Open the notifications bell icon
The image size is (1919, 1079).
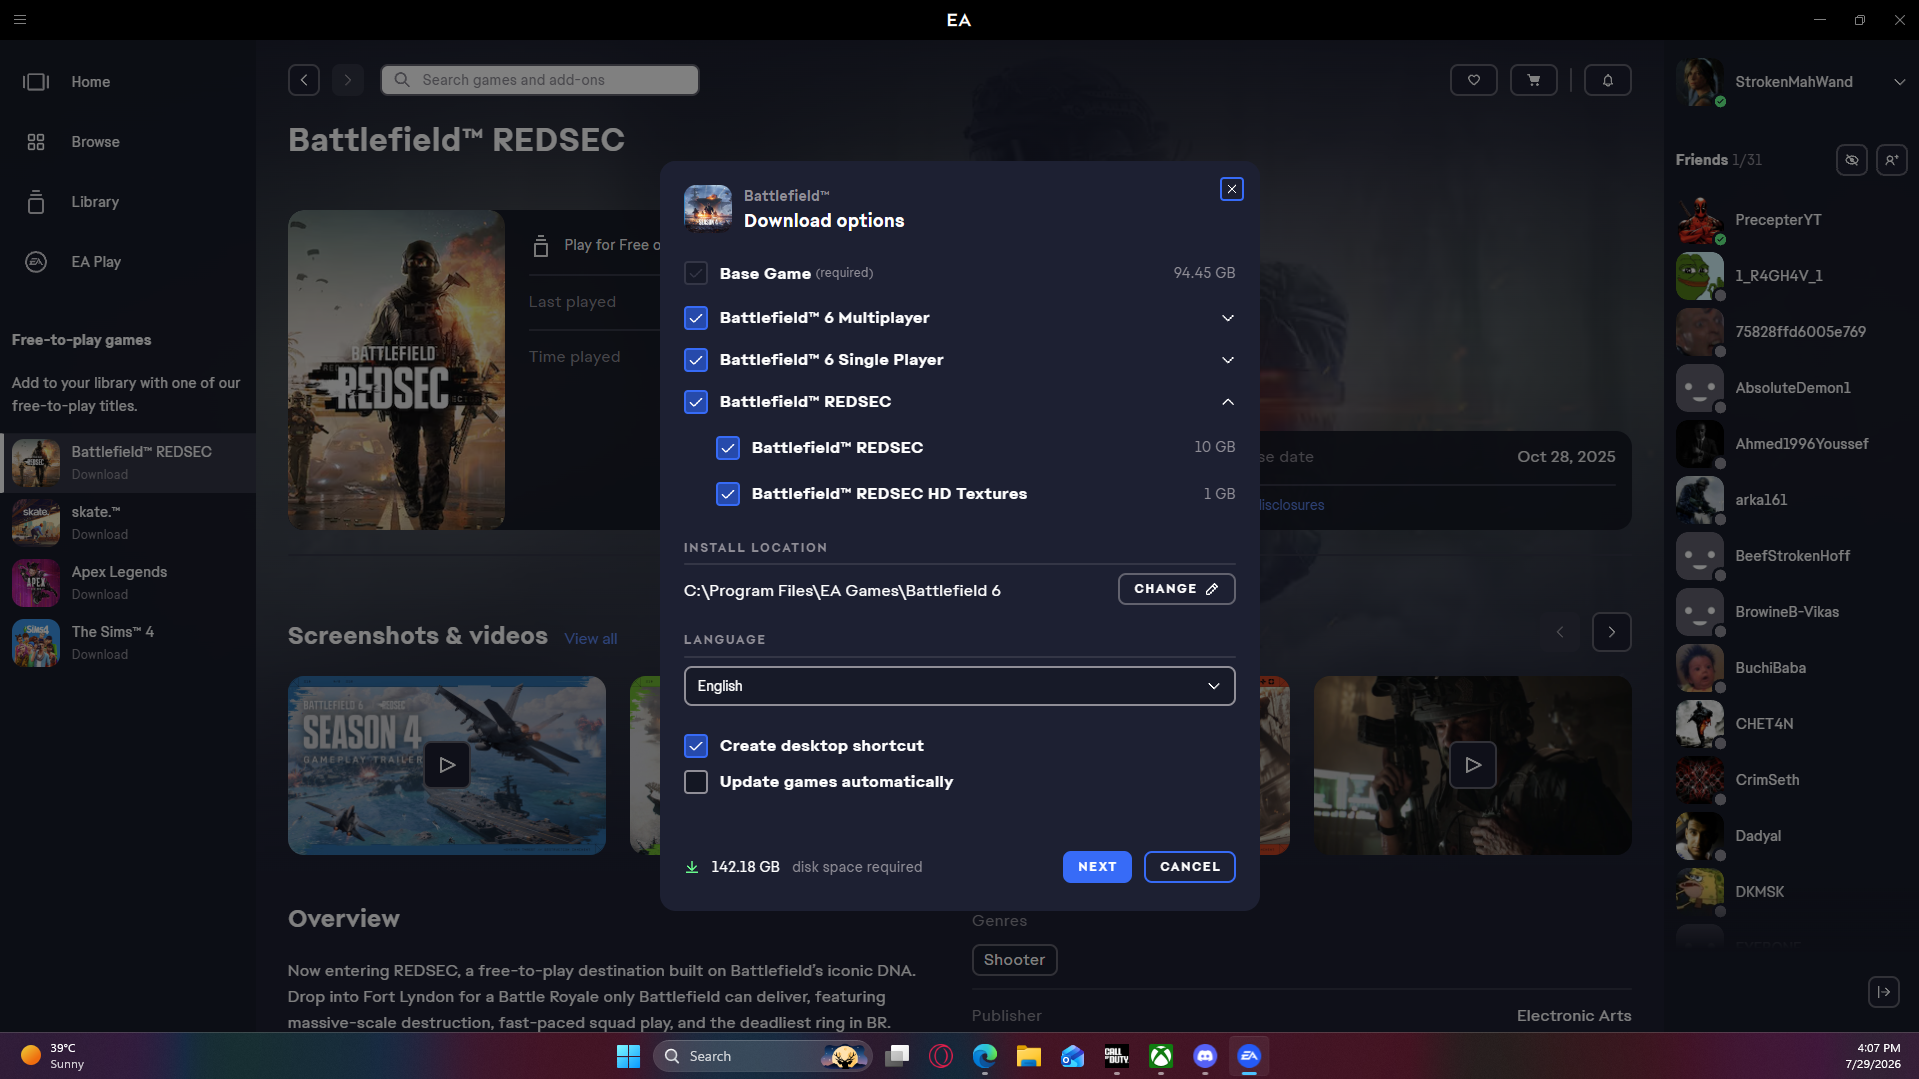[x=1607, y=80]
